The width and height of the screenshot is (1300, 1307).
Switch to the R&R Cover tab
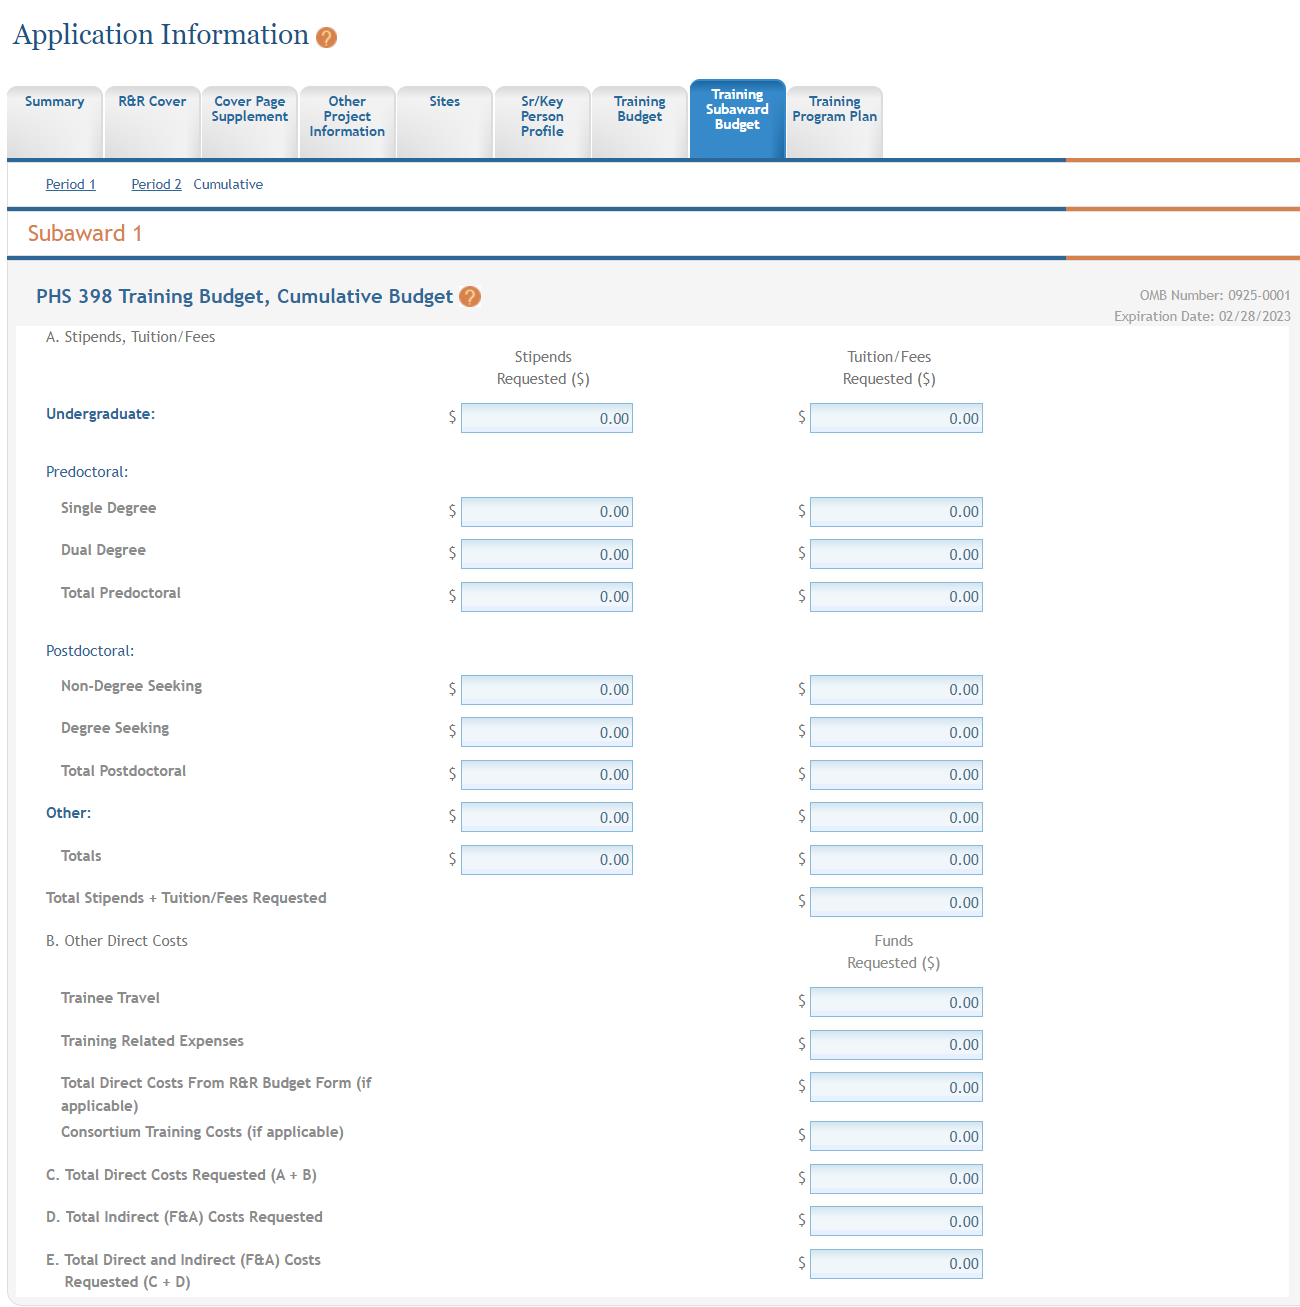coord(152,121)
